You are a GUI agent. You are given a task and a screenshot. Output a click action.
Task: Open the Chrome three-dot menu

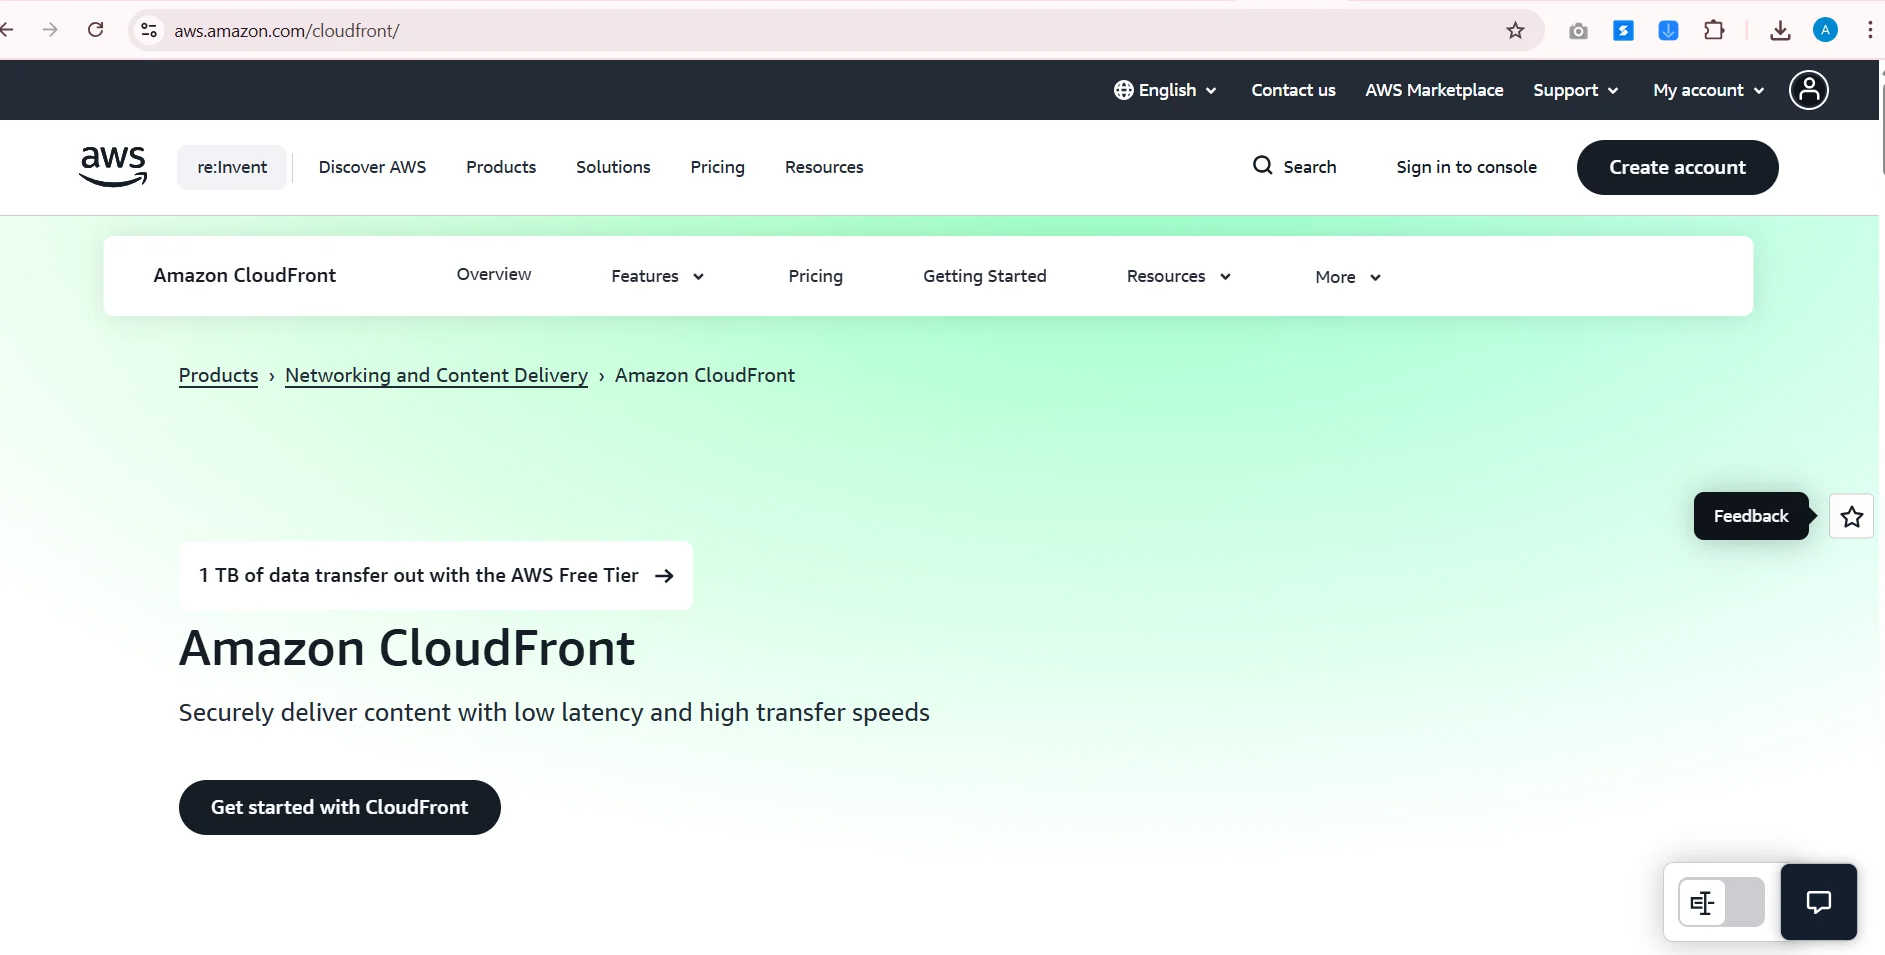(x=1869, y=30)
